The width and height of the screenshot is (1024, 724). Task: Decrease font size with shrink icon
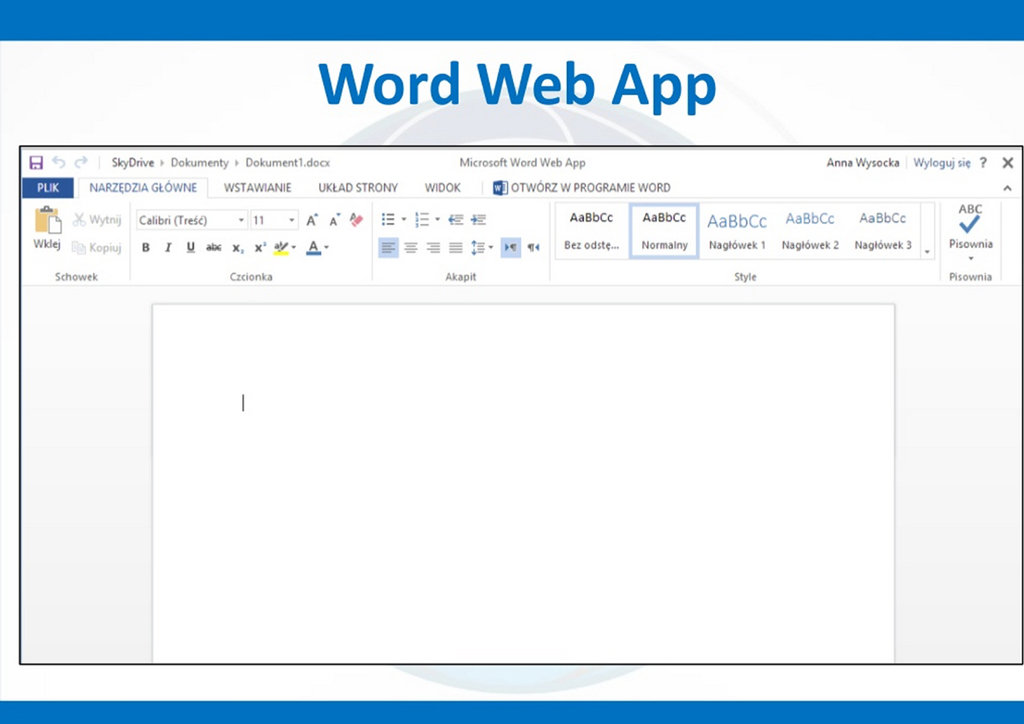[x=335, y=220]
